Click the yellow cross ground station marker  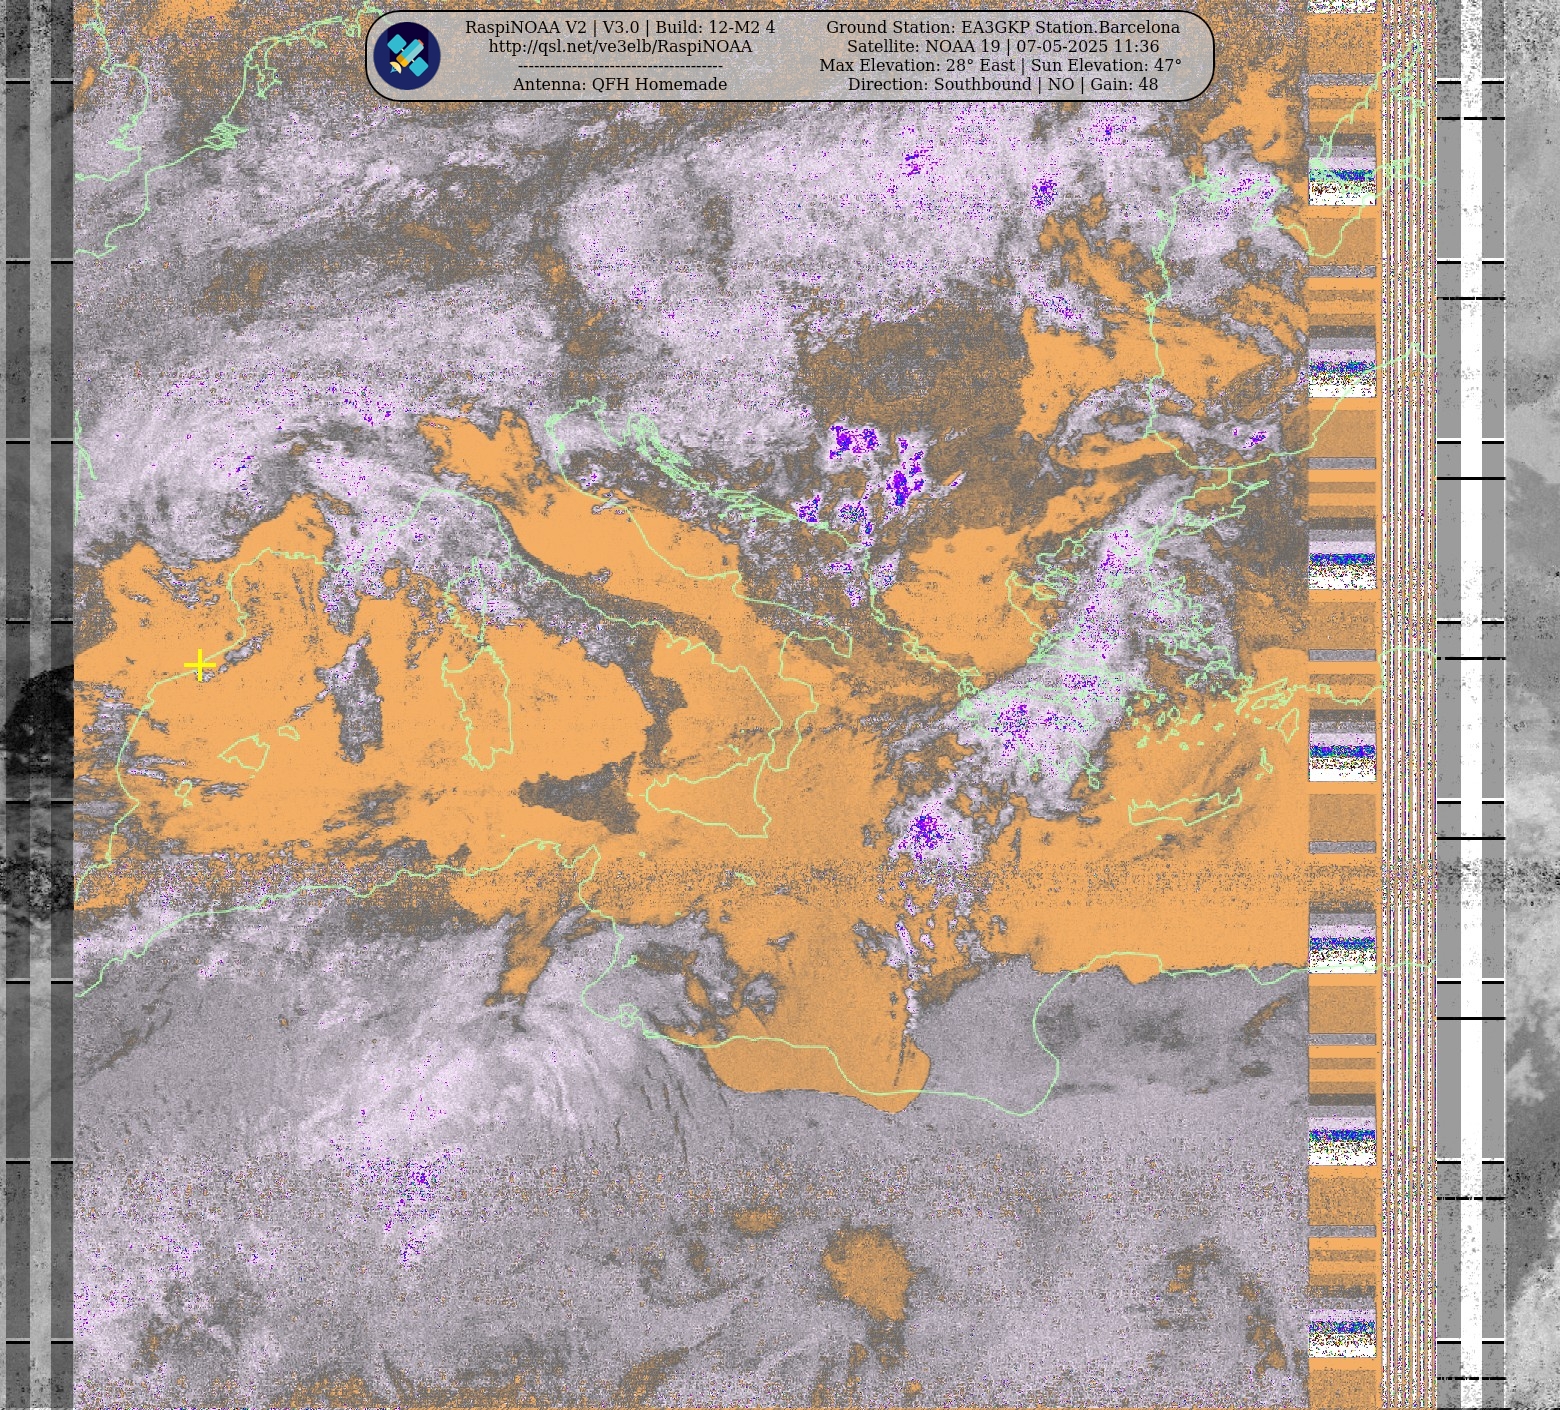pyautogui.click(x=200, y=664)
